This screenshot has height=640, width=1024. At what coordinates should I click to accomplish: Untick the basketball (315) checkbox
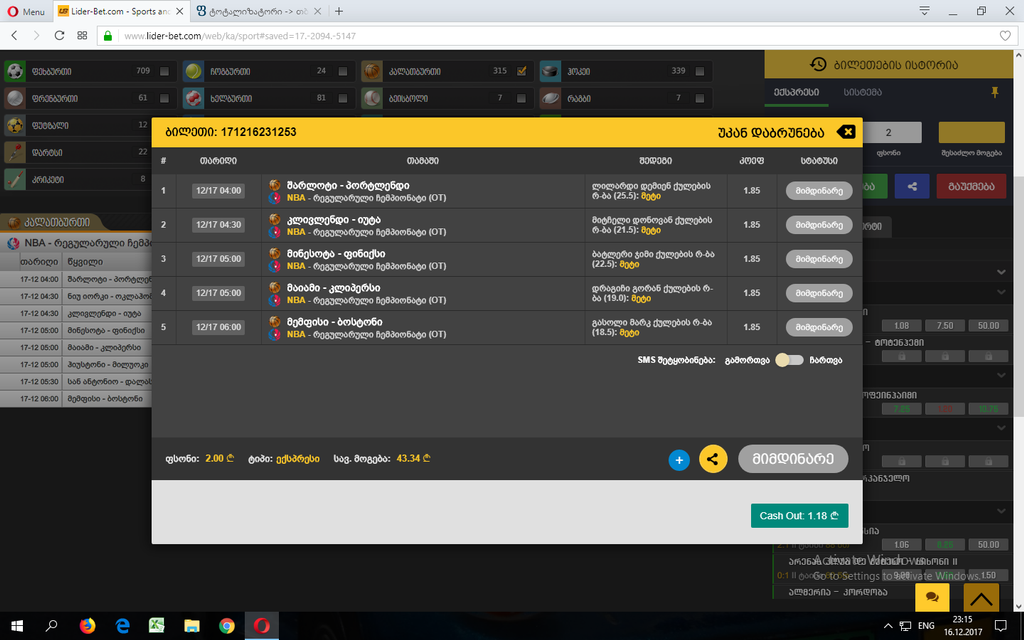(521, 71)
